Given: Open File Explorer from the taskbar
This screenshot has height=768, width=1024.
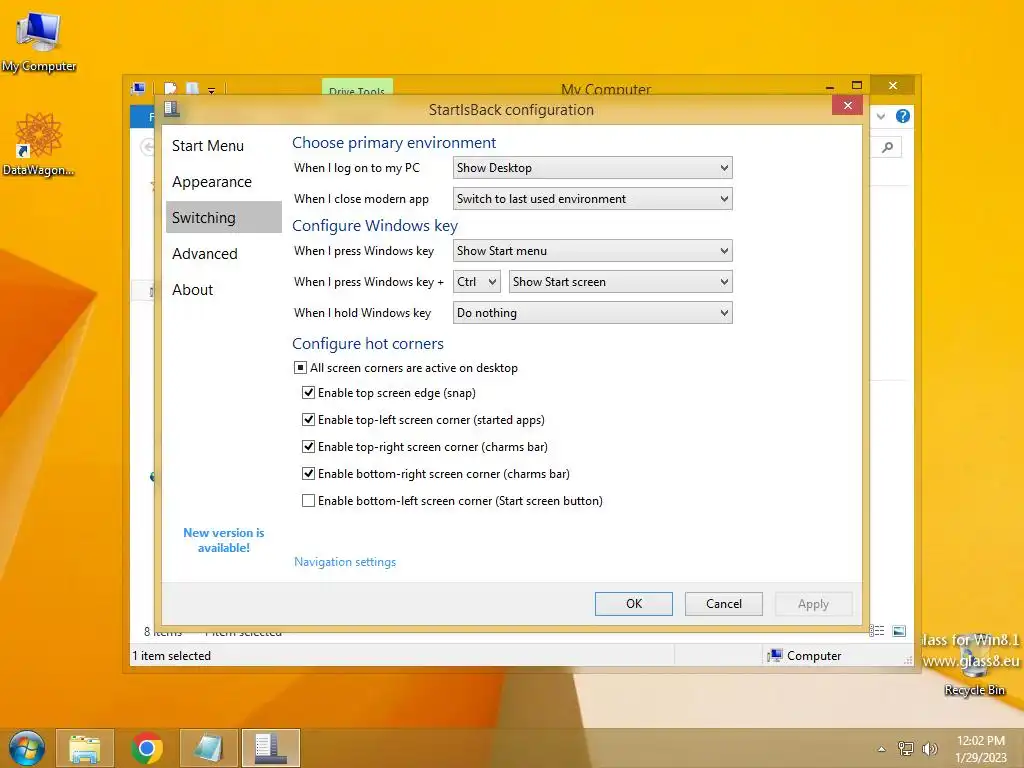Looking at the screenshot, I should click(85, 748).
